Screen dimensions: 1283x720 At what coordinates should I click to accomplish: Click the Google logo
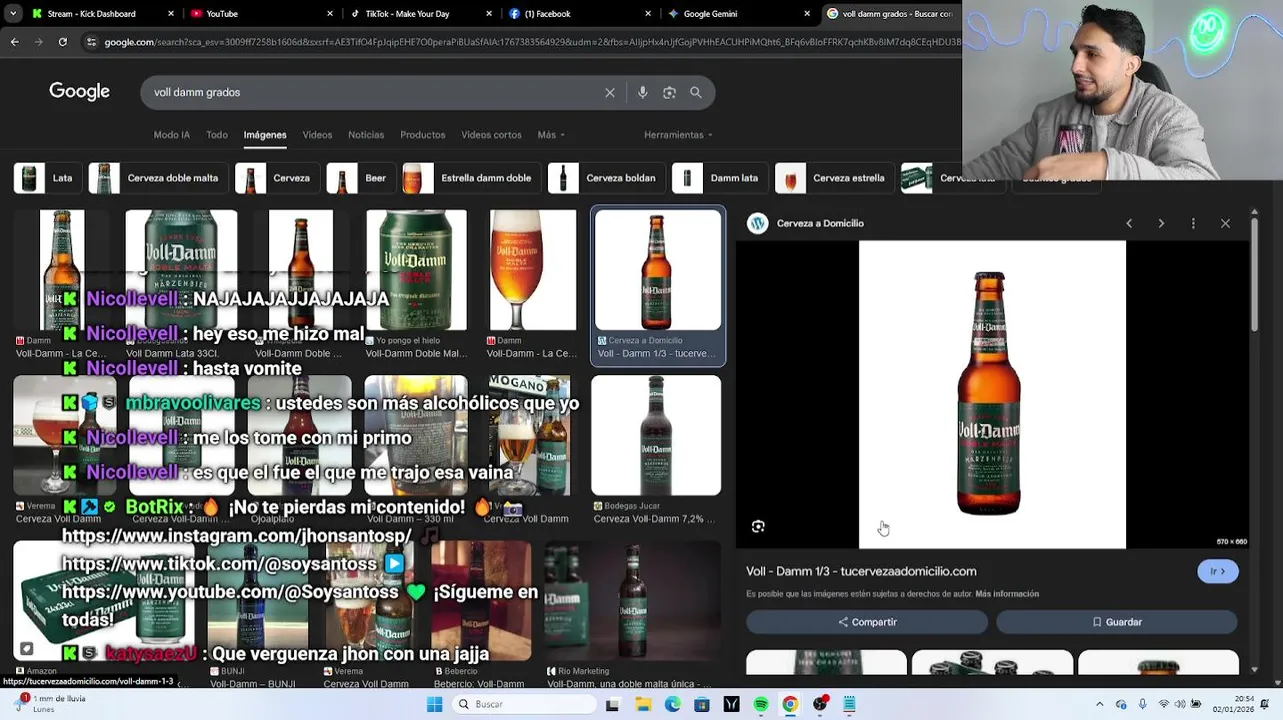(79, 92)
